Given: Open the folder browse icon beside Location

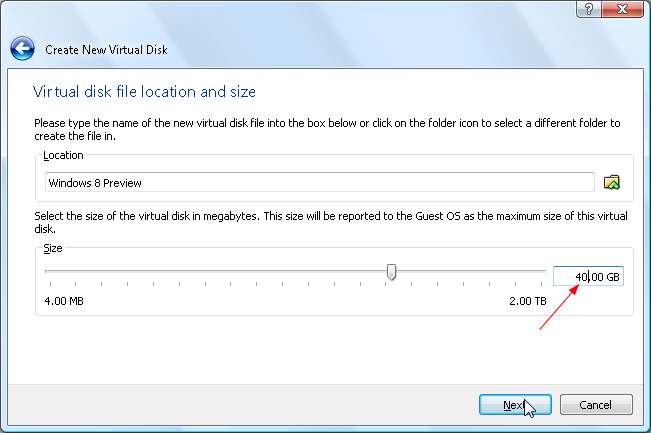Looking at the screenshot, I should [612, 182].
